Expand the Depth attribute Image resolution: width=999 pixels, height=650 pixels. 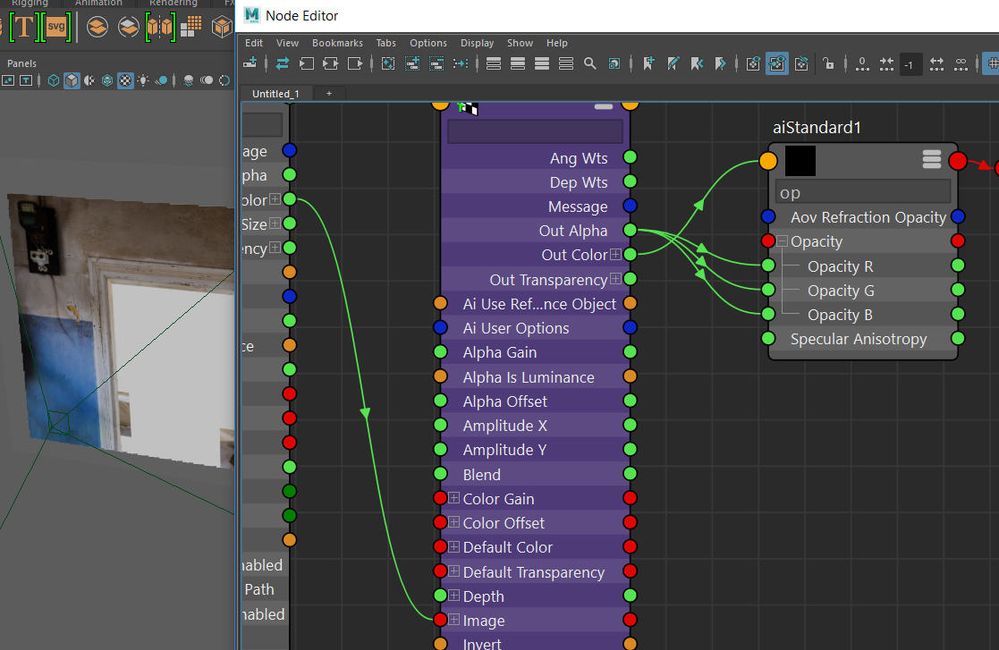(454, 595)
